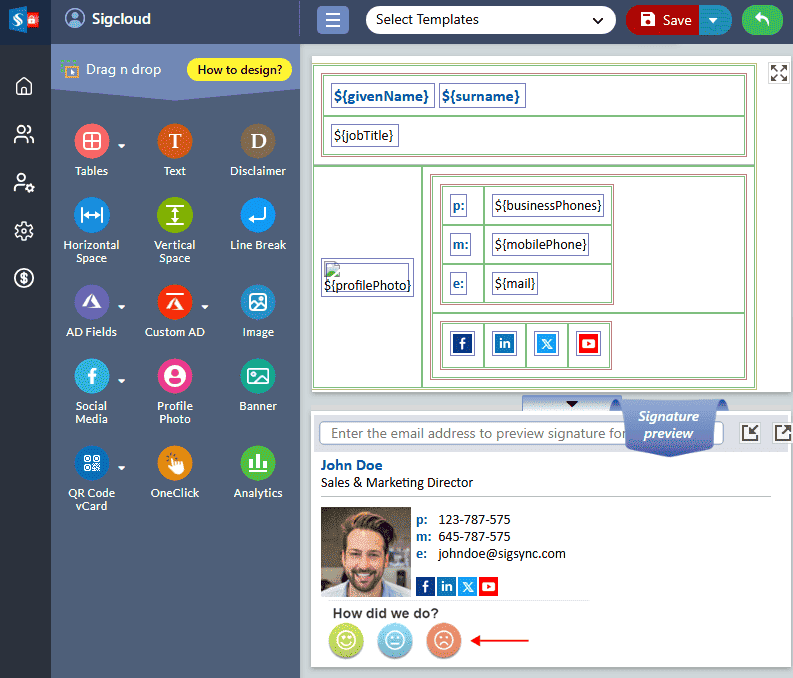This screenshot has height=678, width=793.
Task: Click the green undo back button
Action: point(762,20)
